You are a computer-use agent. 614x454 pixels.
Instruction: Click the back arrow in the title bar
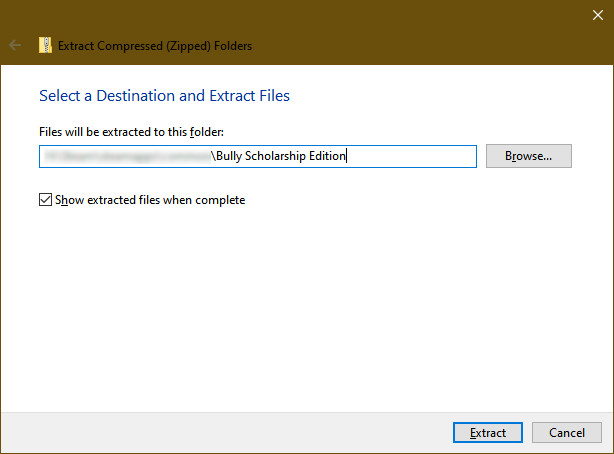tap(15, 45)
